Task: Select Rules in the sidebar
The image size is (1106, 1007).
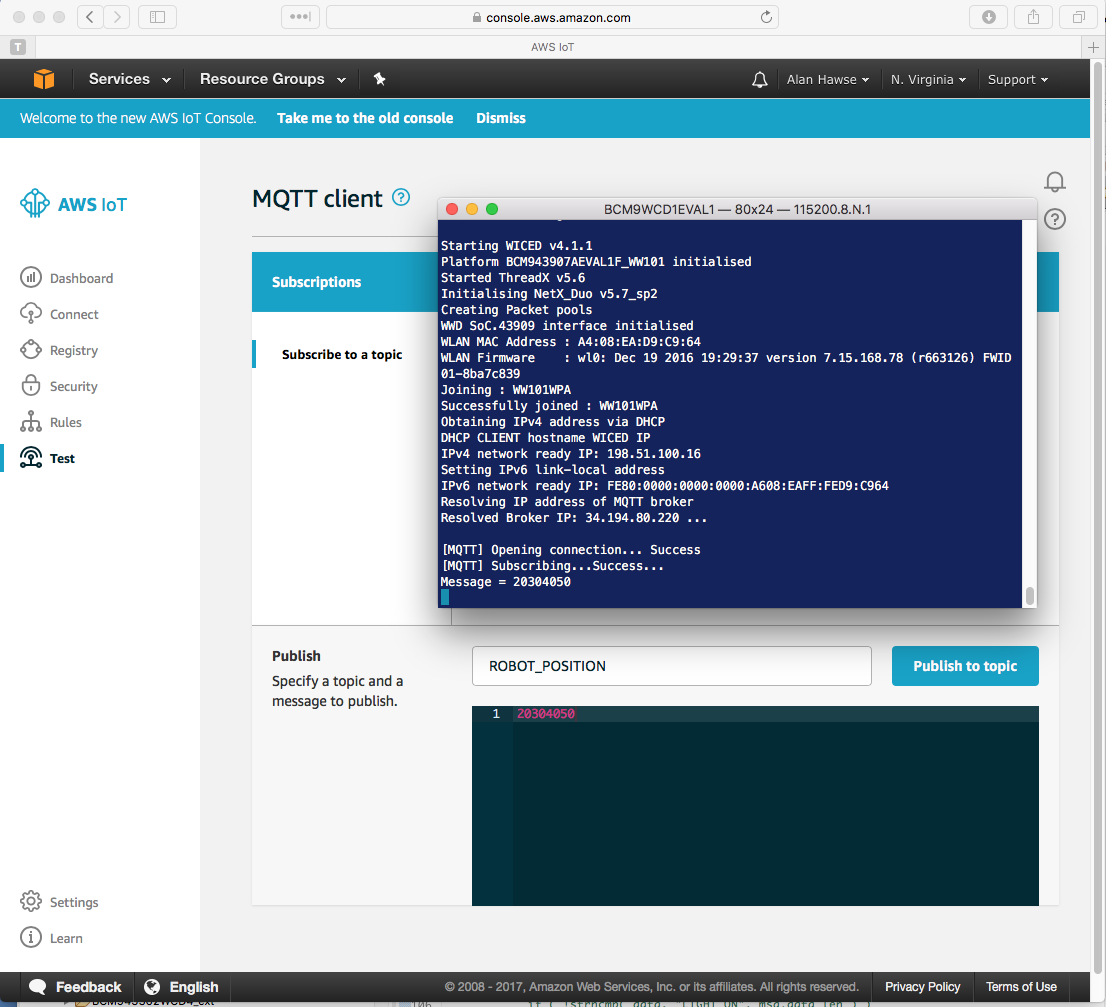Action: pyautogui.click(x=66, y=422)
